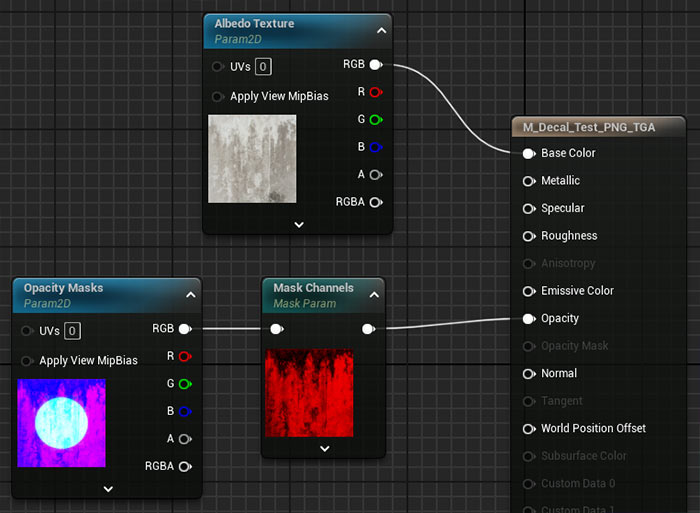Click the red R output pin on Albedo Texture
The width and height of the screenshot is (700, 513).
pyautogui.click(x=375, y=92)
